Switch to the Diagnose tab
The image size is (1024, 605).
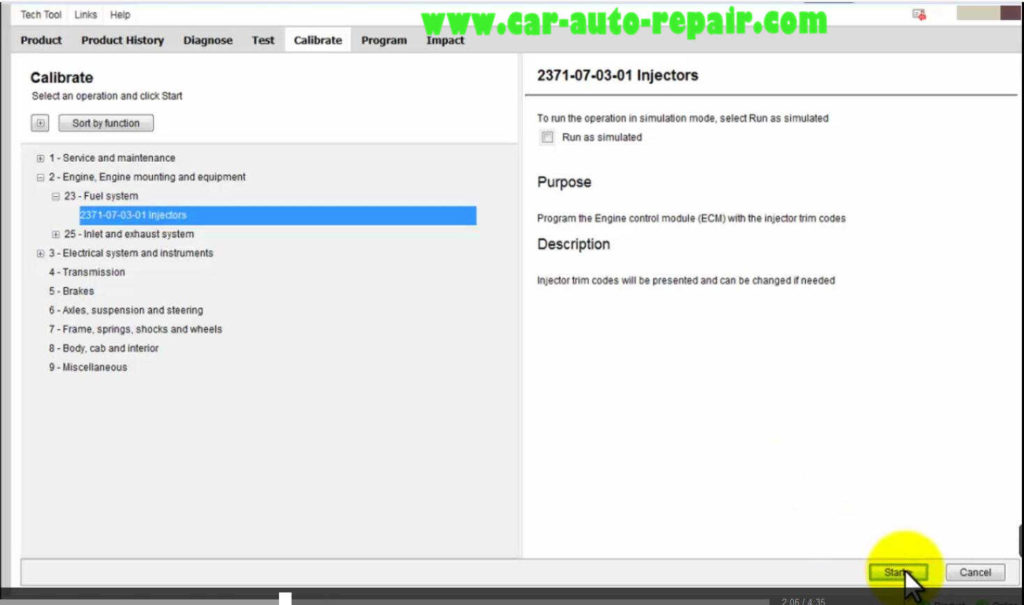pos(208,40)
